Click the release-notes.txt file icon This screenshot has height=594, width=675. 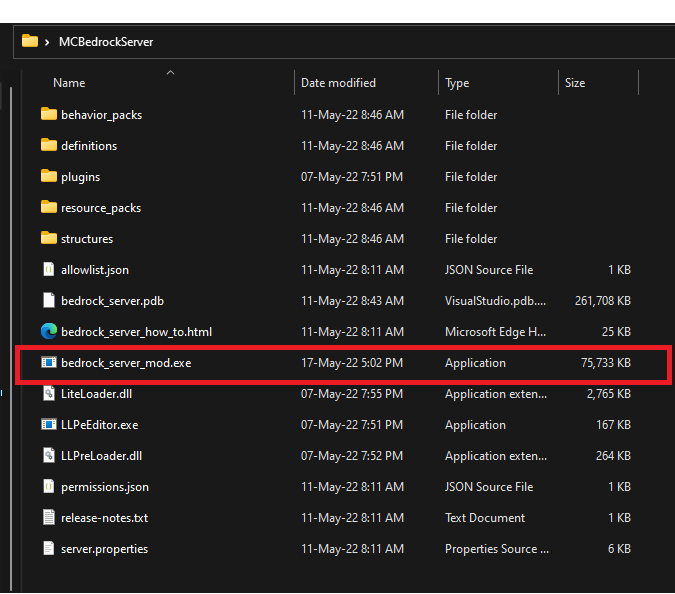49,517
